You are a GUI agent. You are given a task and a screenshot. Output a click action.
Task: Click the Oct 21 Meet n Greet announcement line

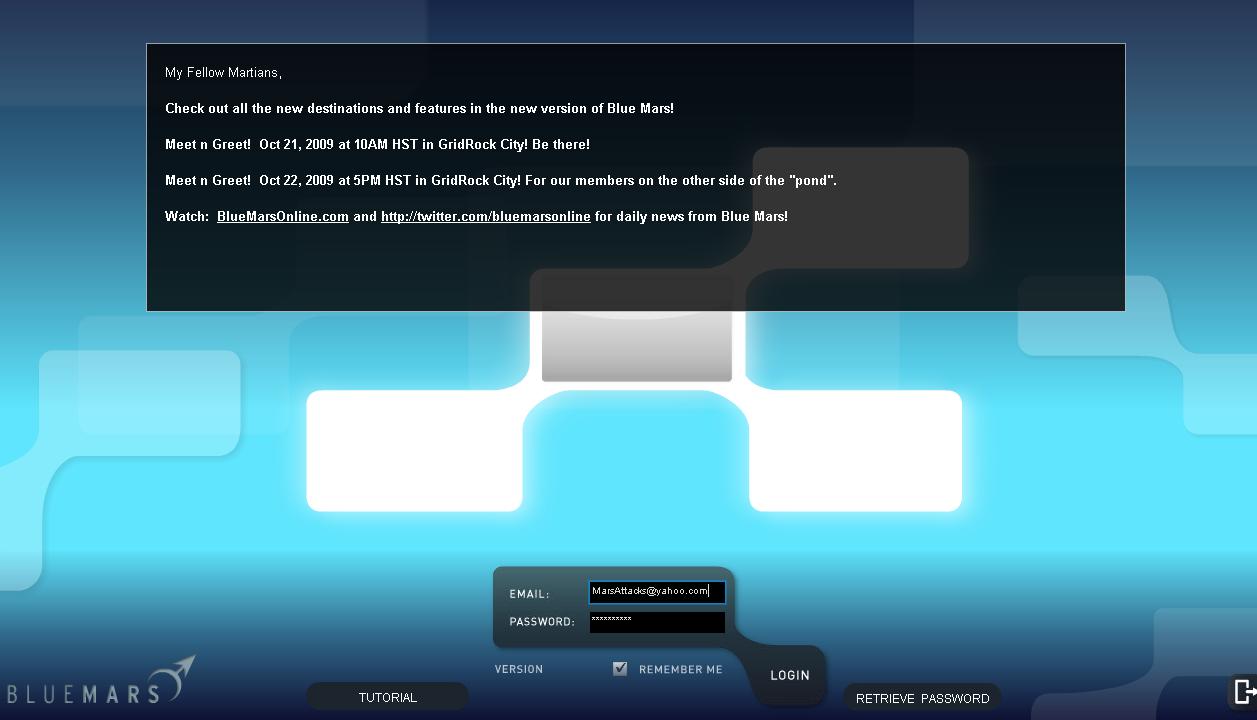click(376, 144)
